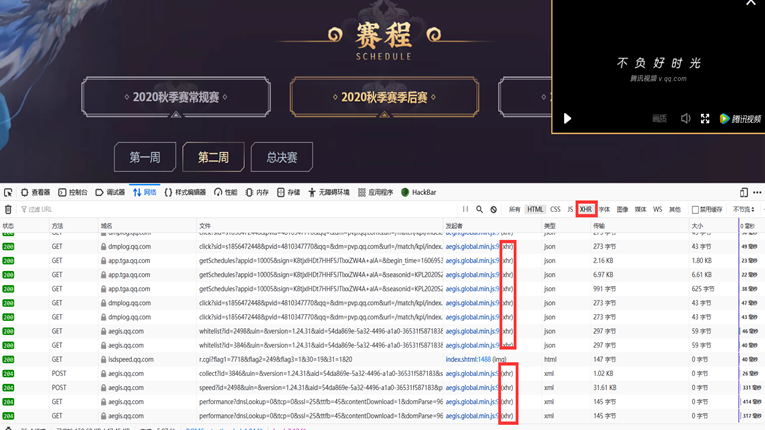
Task: Toggle the 所有 all-requests filter
Action: tap(514, 209)
